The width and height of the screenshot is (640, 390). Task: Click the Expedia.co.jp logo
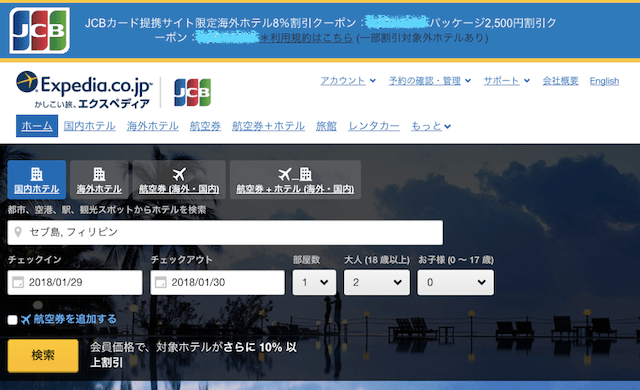84,90
